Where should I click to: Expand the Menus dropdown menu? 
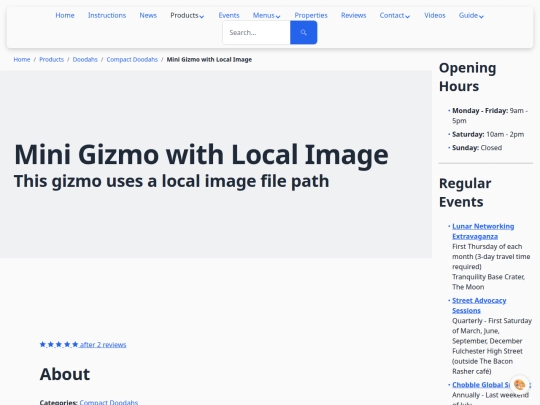click(266, 15)
